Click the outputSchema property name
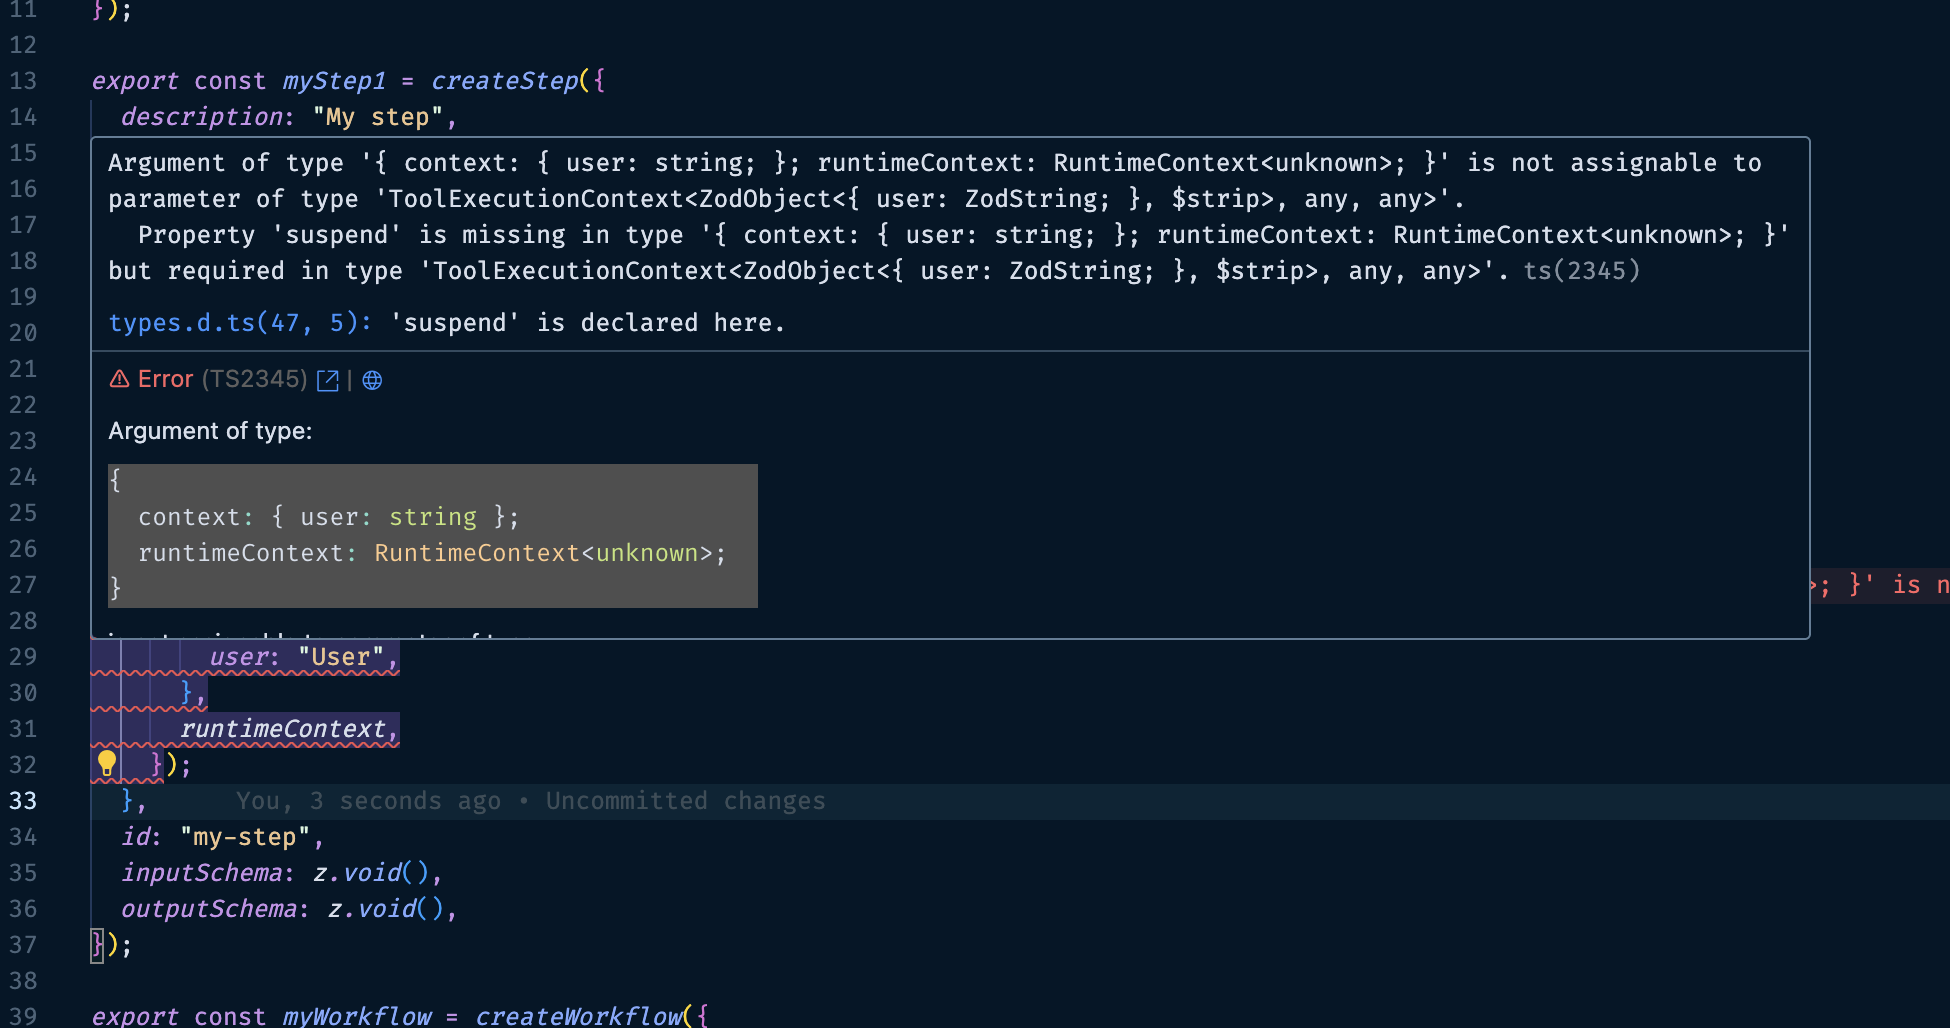The image size is (1950, 1028). [x=208, y=909]
